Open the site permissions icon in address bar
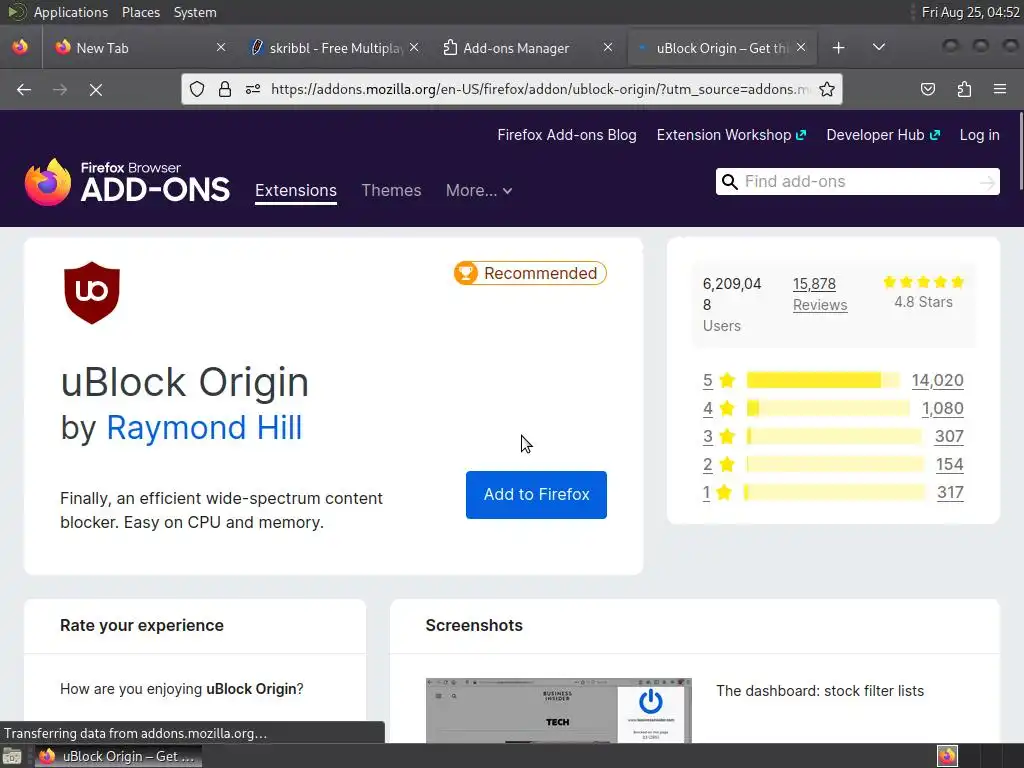This screenshot has width=1024, height=768. 253,89
